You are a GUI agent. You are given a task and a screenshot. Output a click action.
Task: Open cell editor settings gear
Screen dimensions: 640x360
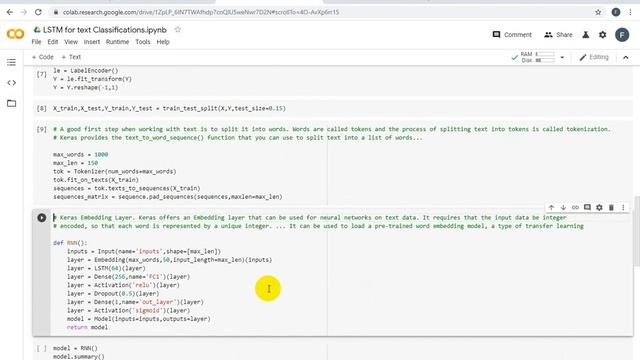(599, 207)
